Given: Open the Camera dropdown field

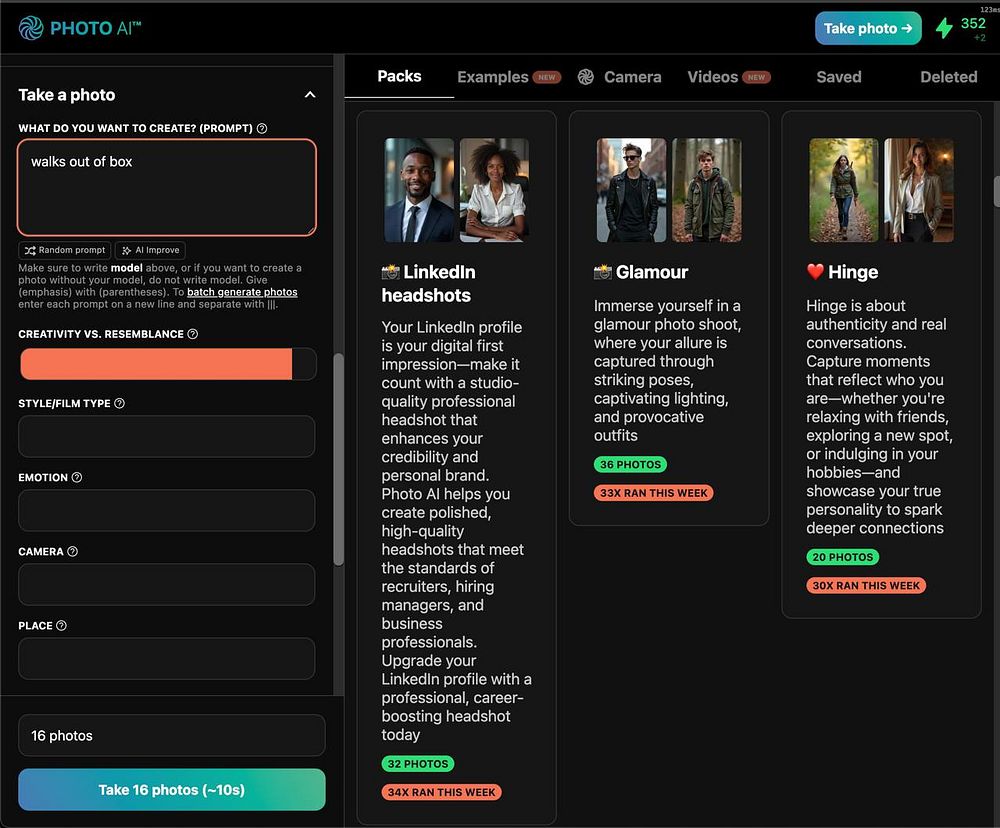Looking at the screenshot, I should 166,584.
